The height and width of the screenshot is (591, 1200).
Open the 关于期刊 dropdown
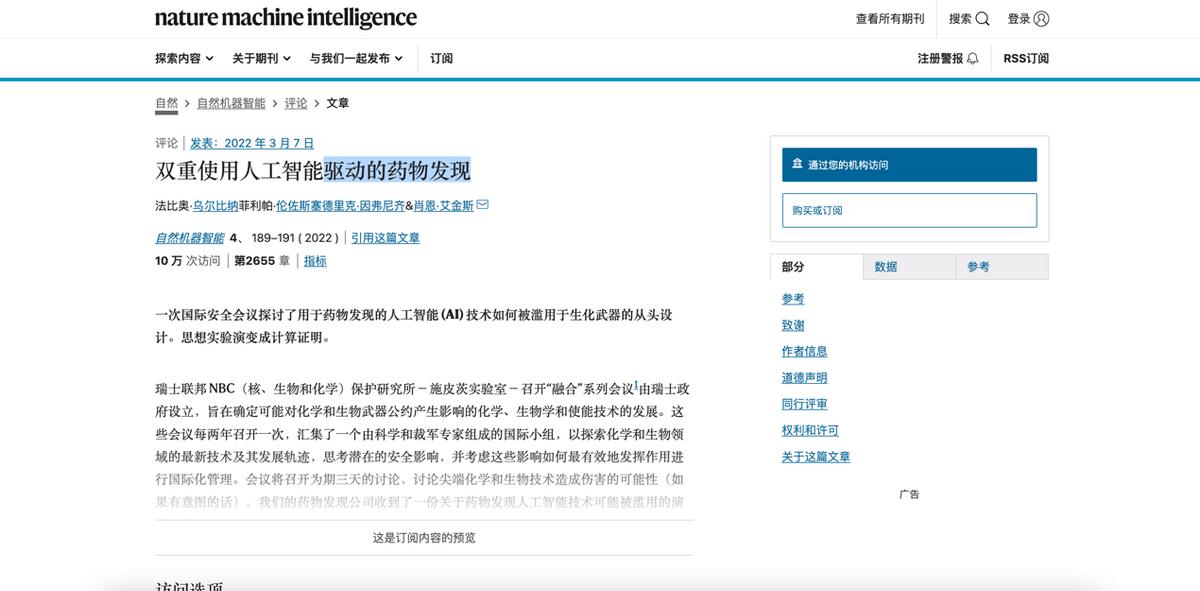point(260,58)
